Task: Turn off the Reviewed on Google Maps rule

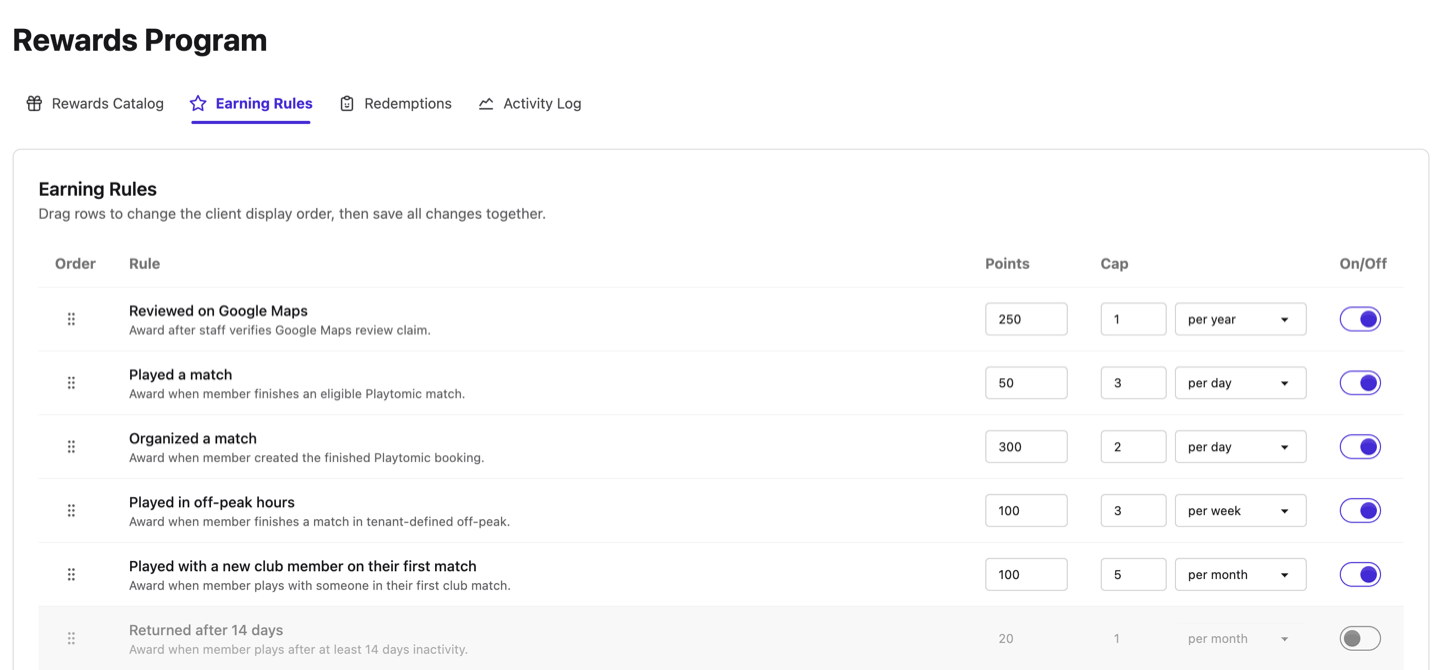Action: click(x=1360, y=319)
